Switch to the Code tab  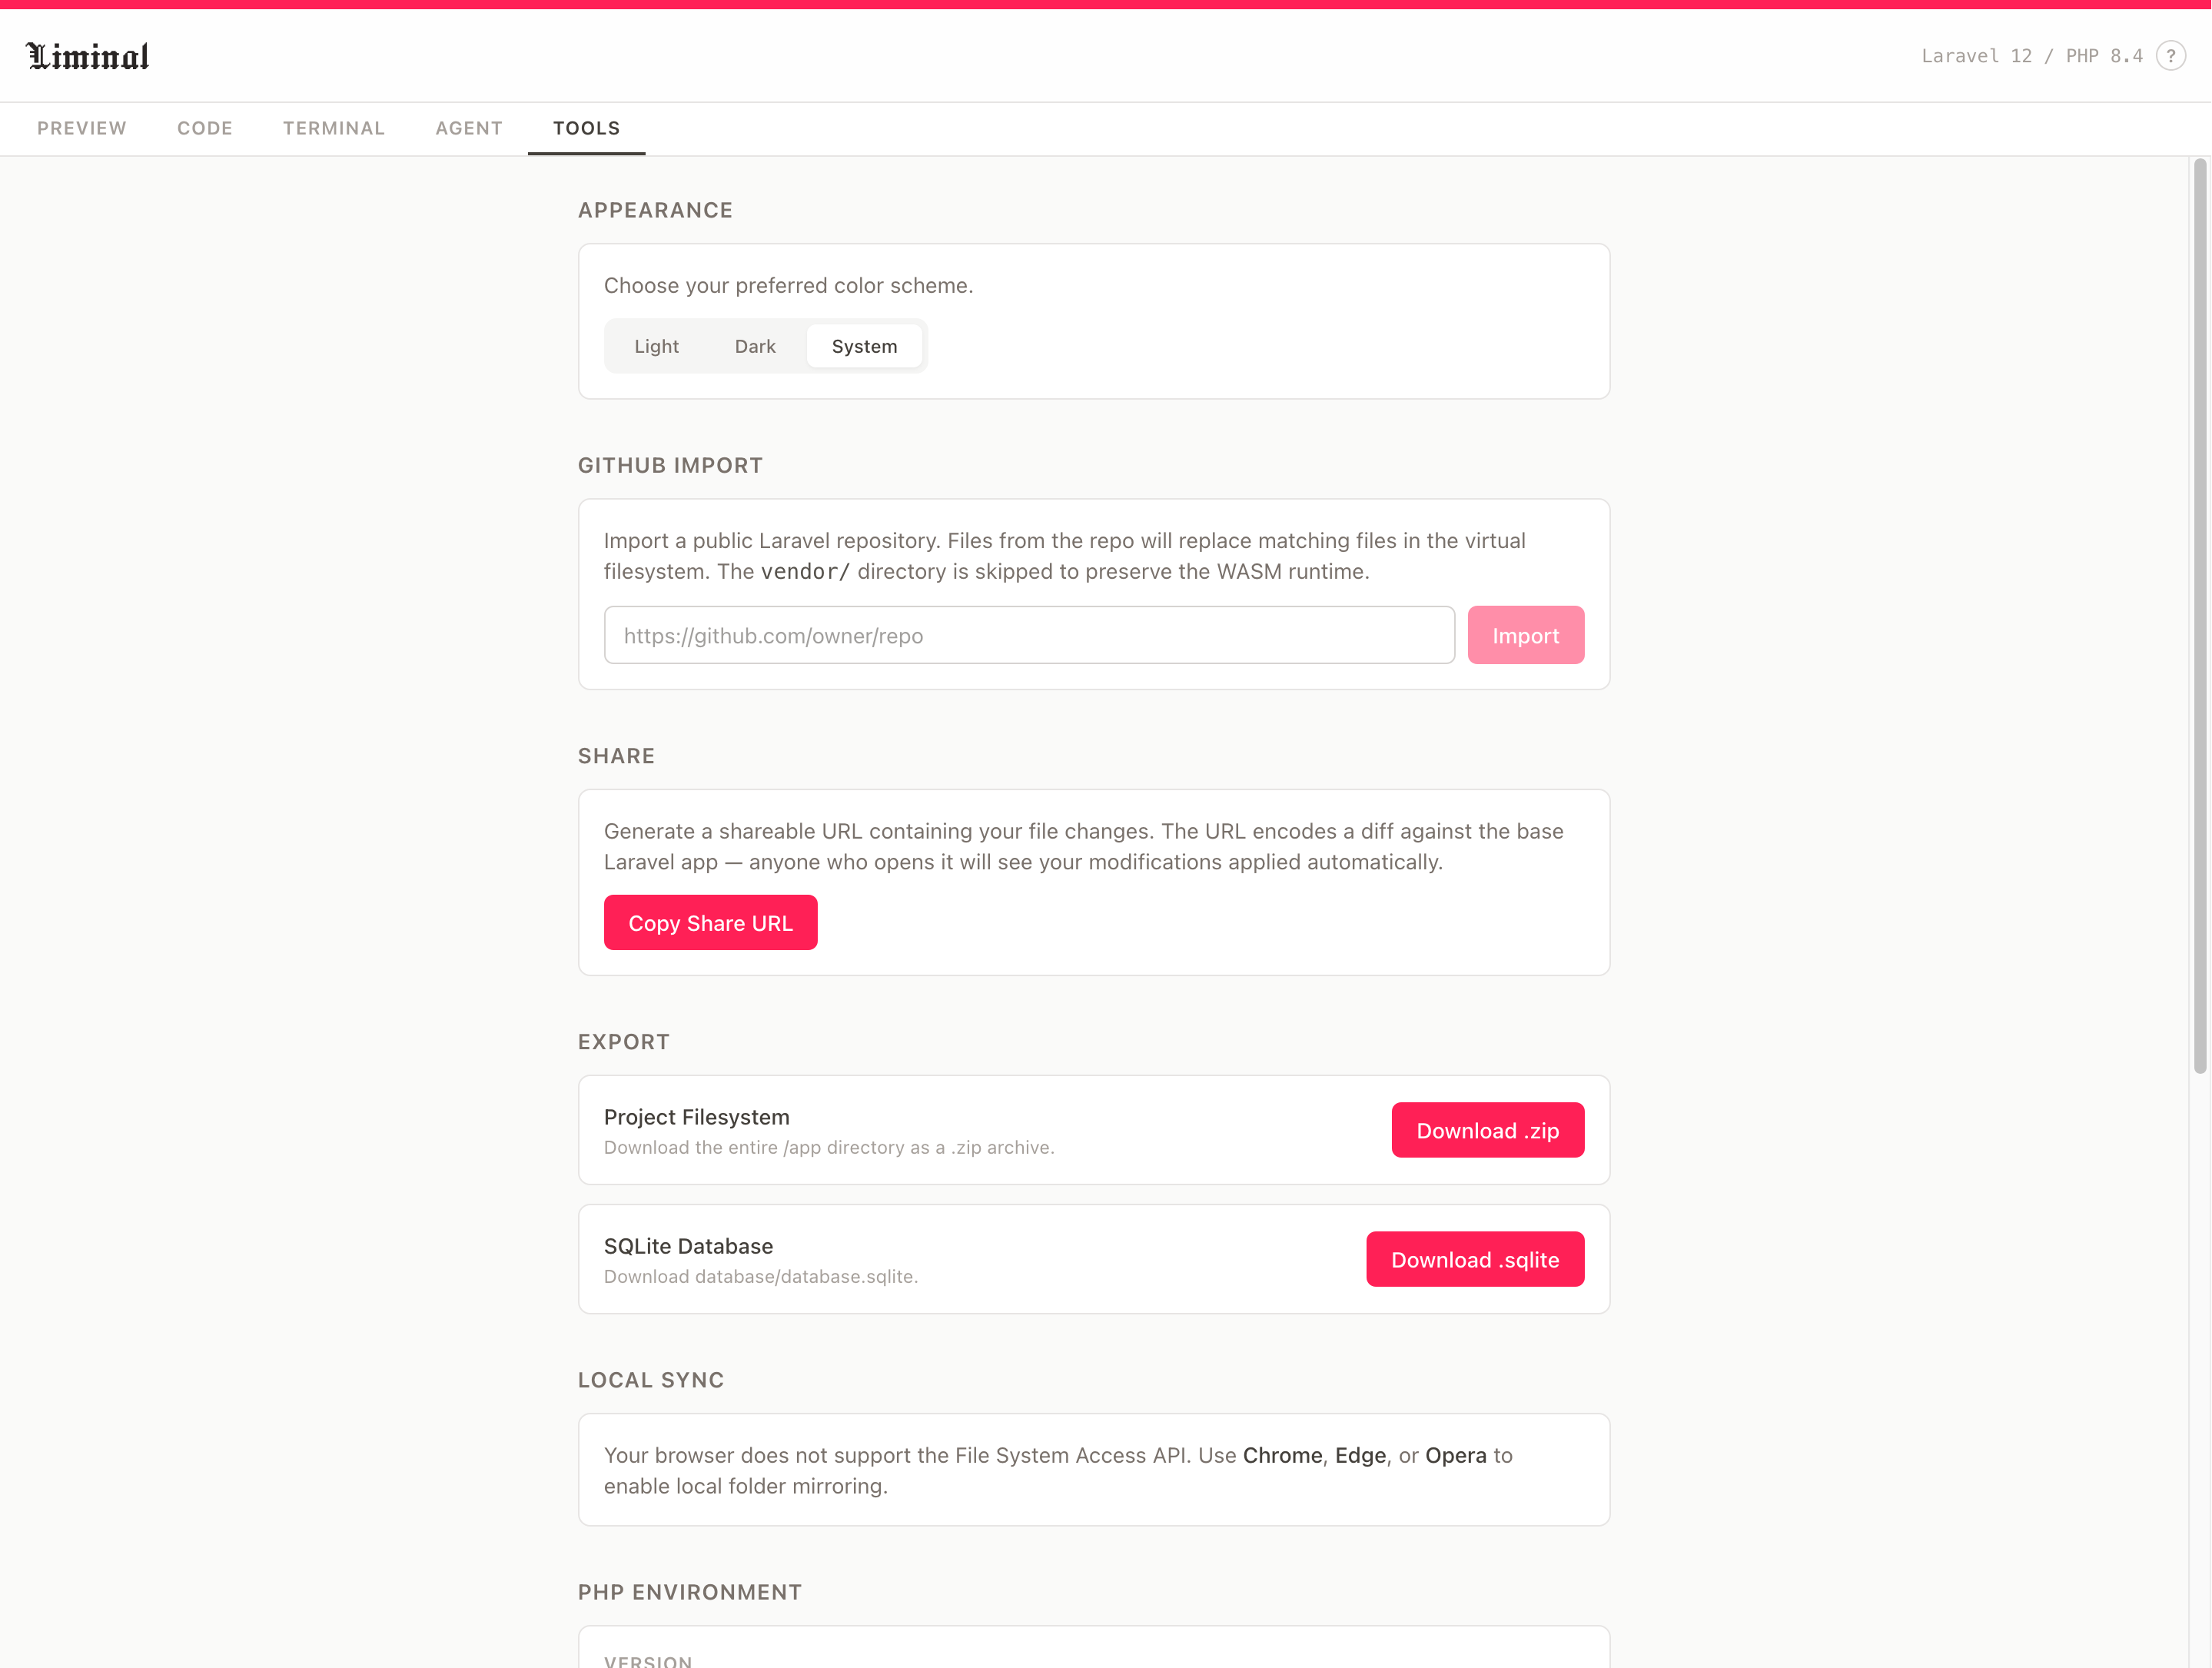[x=205, y=128]
